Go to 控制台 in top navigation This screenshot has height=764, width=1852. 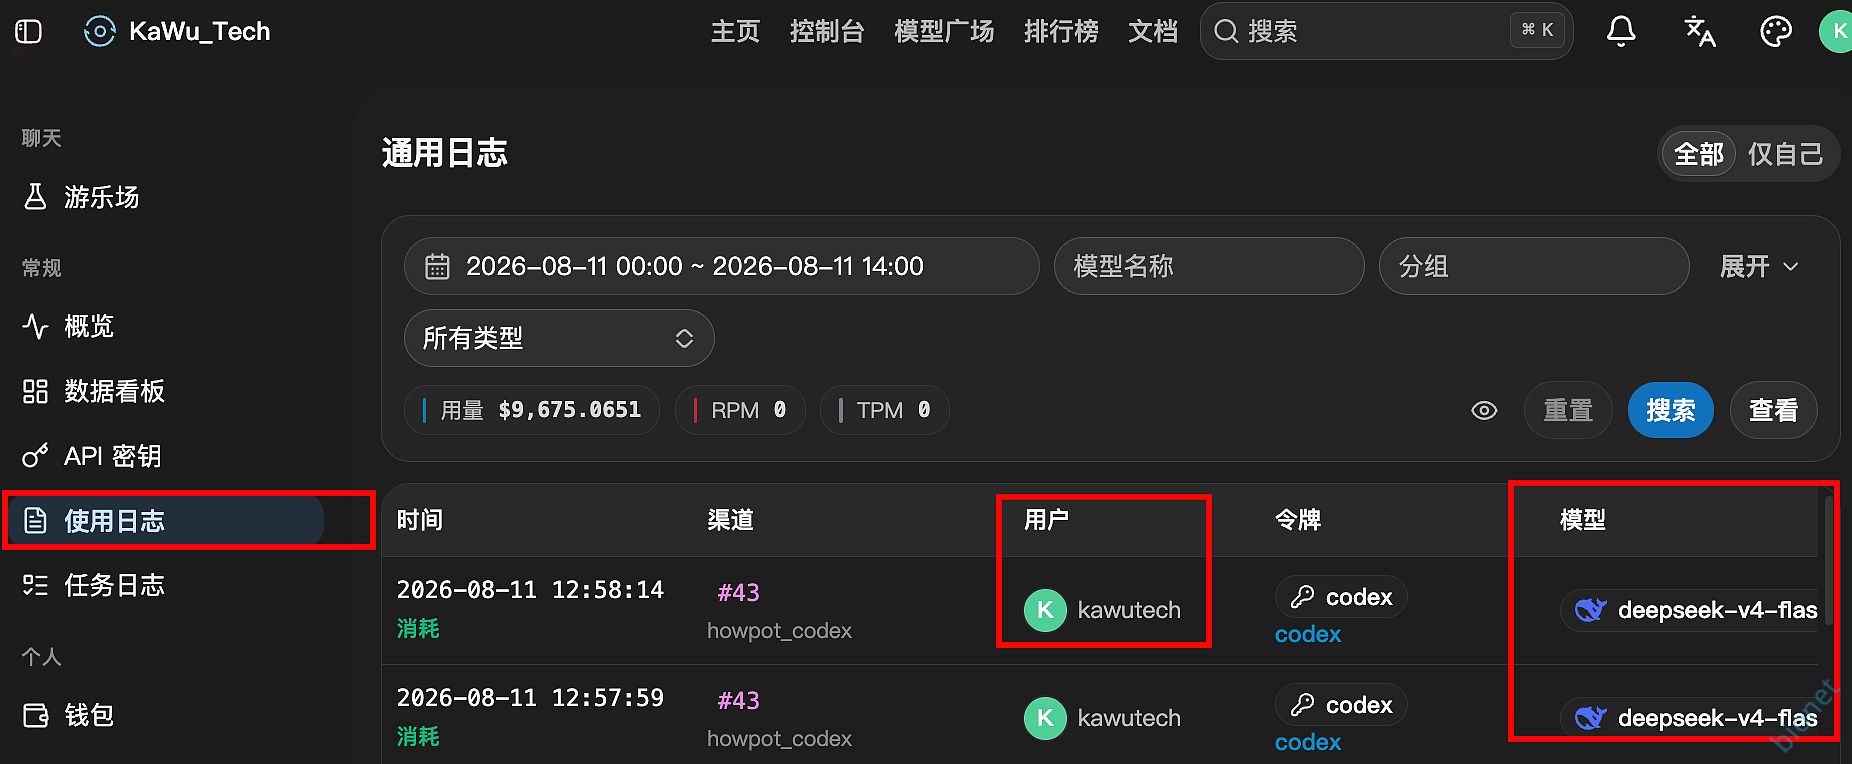(x=827, y=32)
